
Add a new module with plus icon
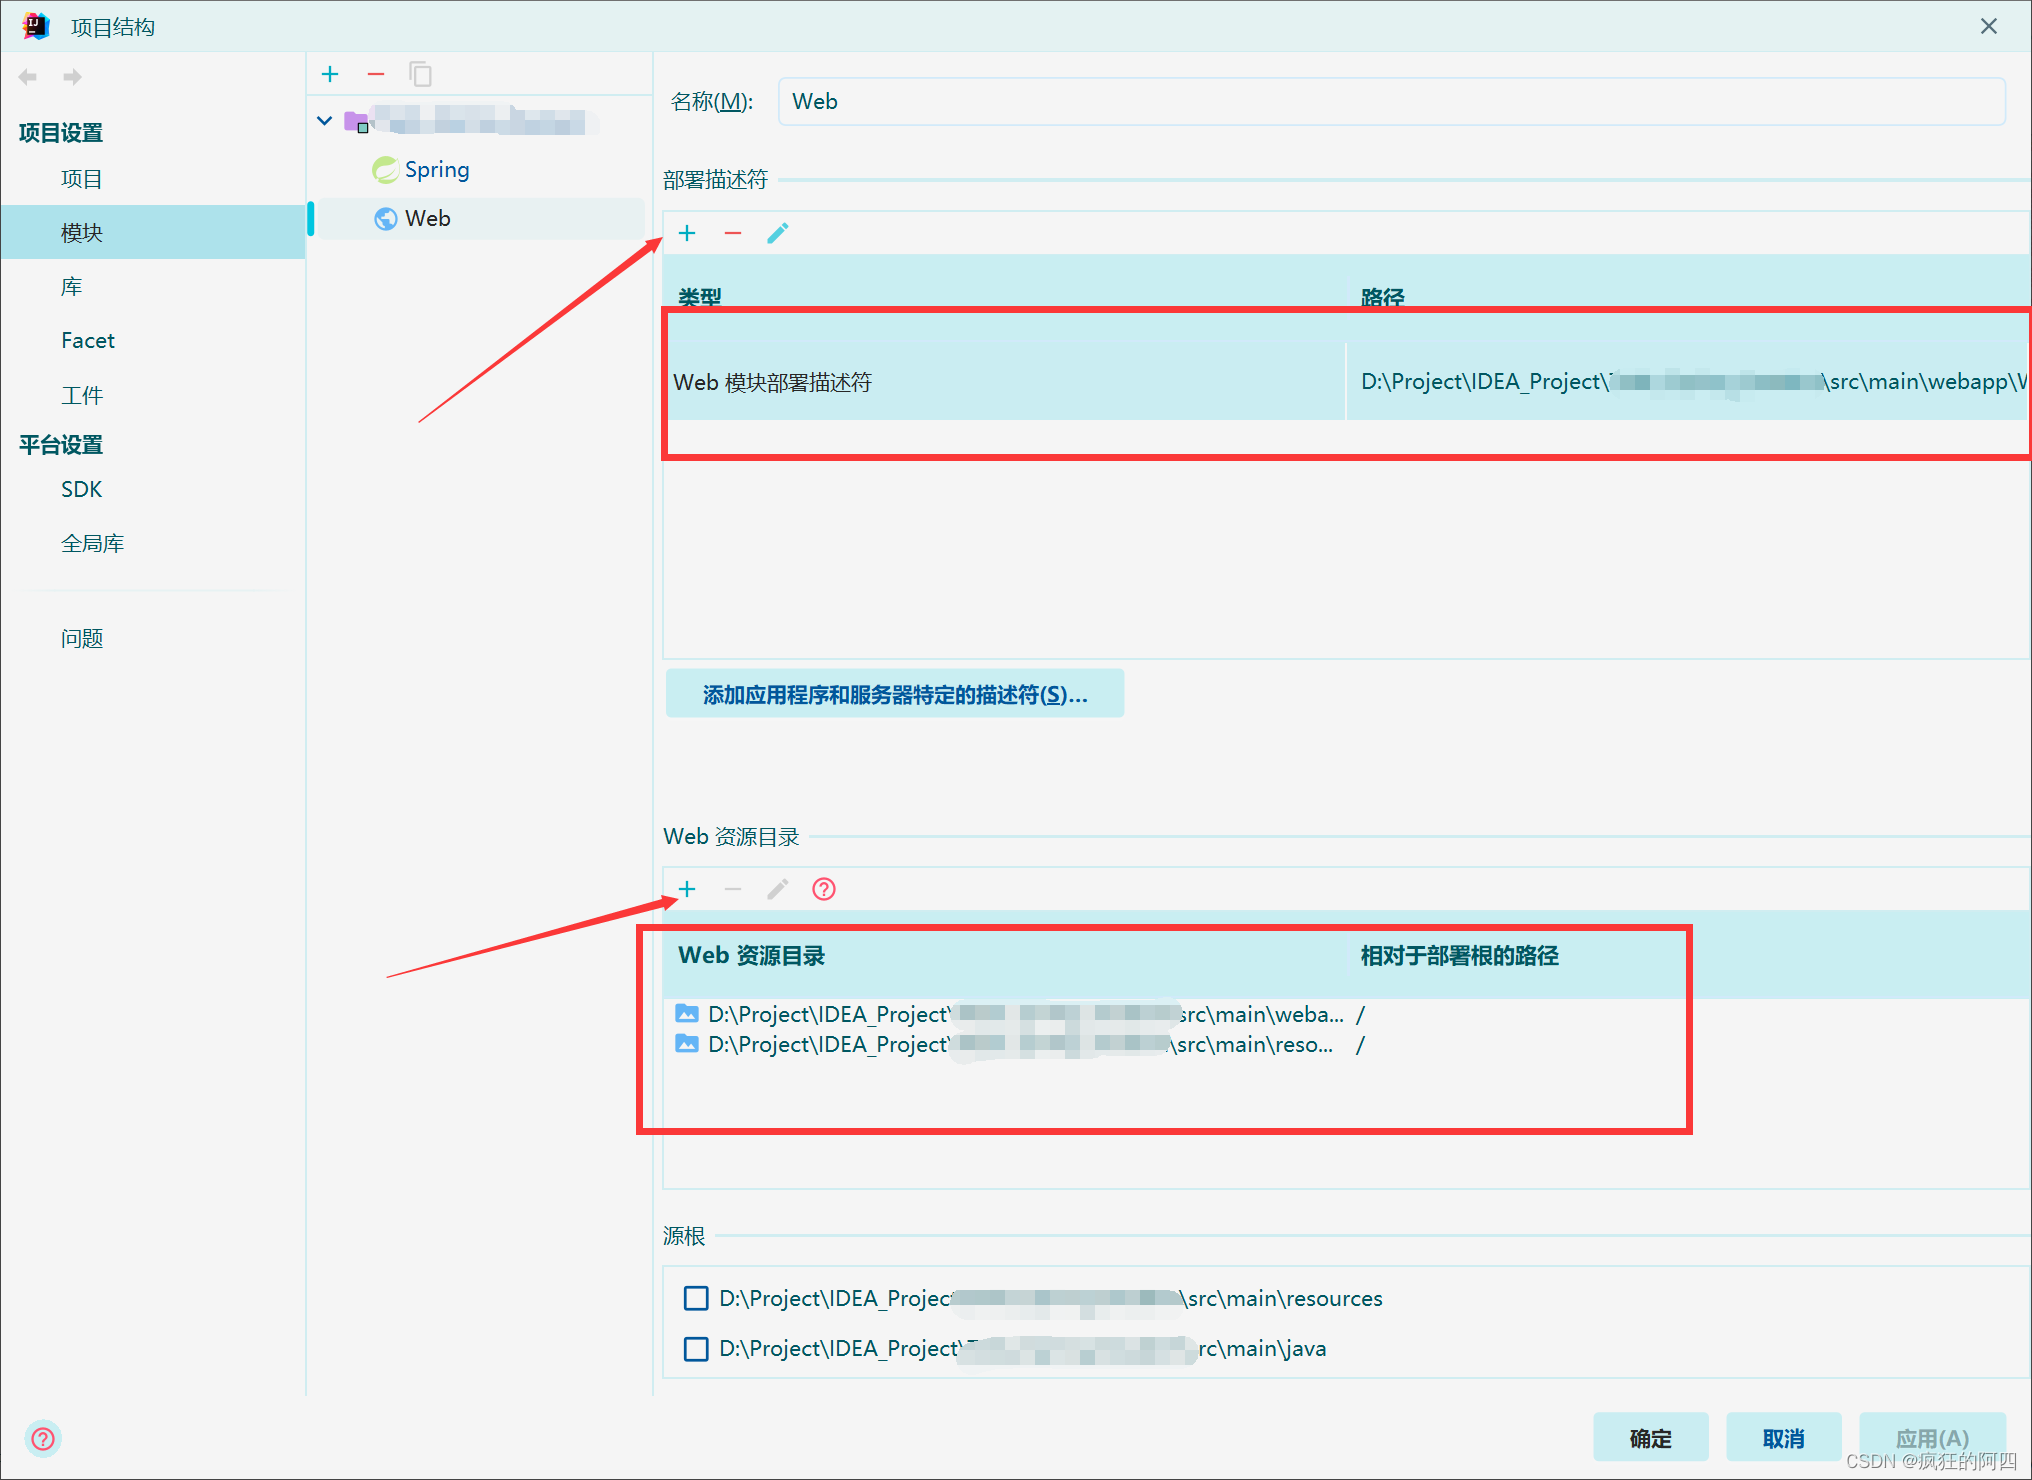[330, 74]
